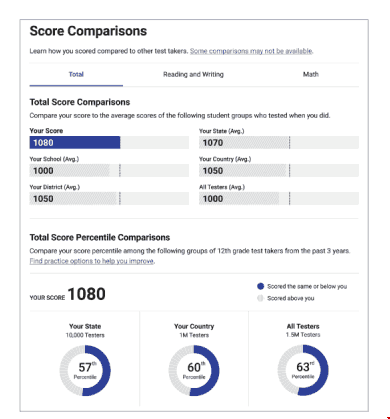Select the Total tab

pos(76,75)
